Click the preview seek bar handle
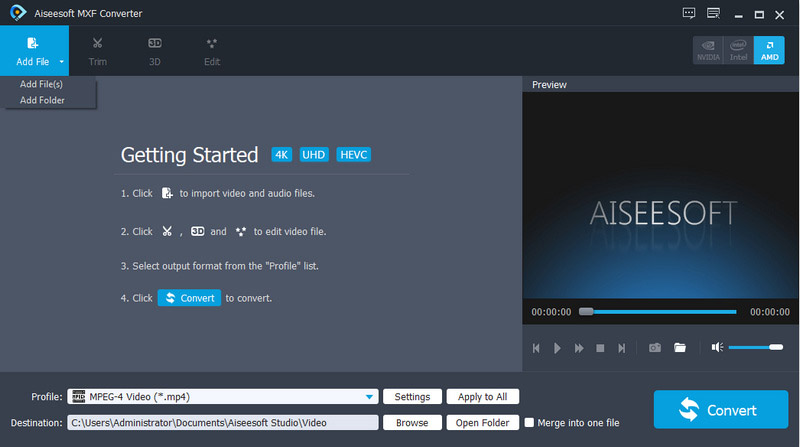800x447 pixels. [586, 312]
